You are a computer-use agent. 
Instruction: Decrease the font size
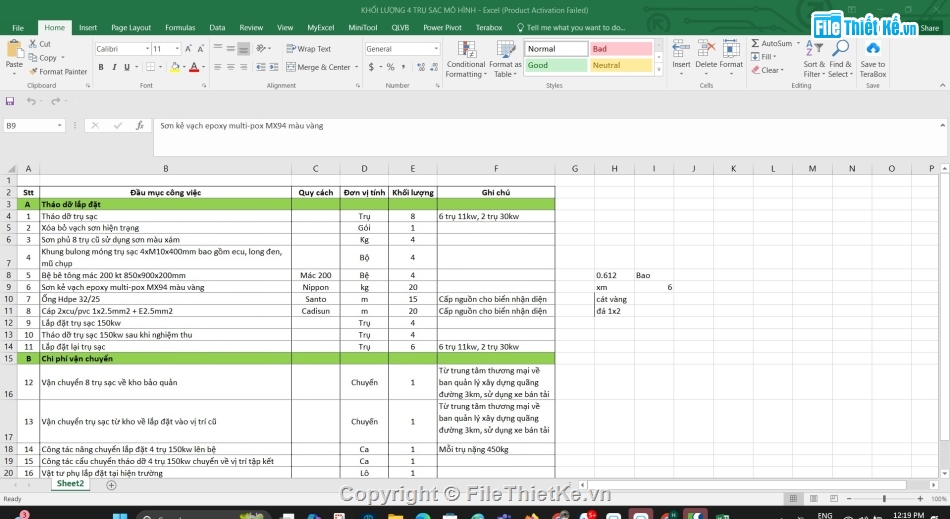201,48
